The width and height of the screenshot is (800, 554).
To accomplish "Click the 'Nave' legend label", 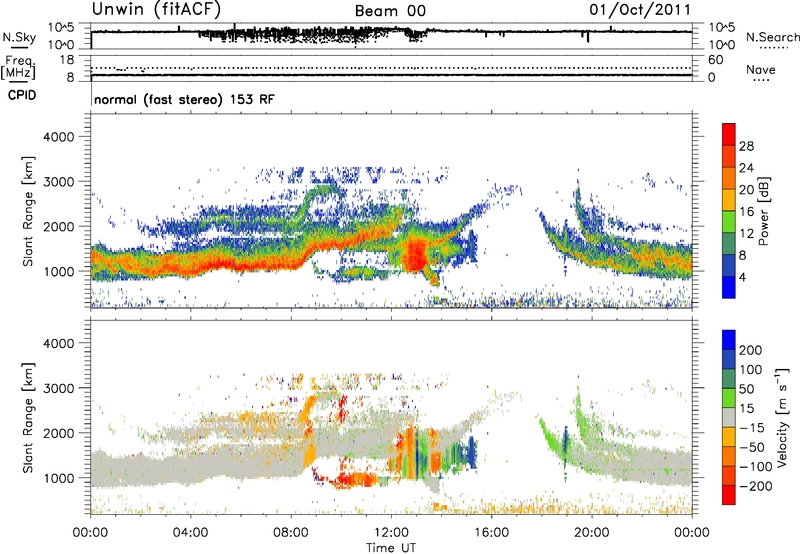I will pyautogui.click(x=760, y=69).
